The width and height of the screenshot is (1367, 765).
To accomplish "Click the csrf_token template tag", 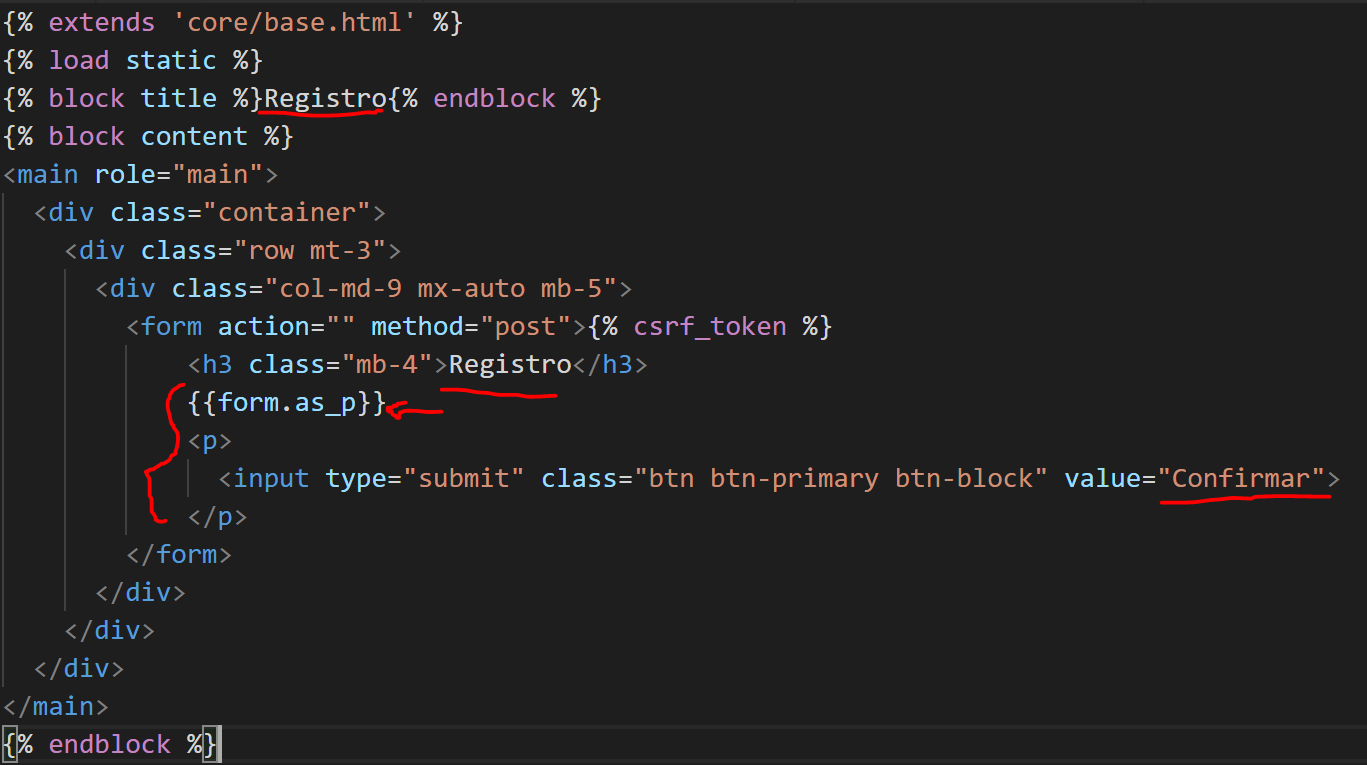I will [710, 326].
